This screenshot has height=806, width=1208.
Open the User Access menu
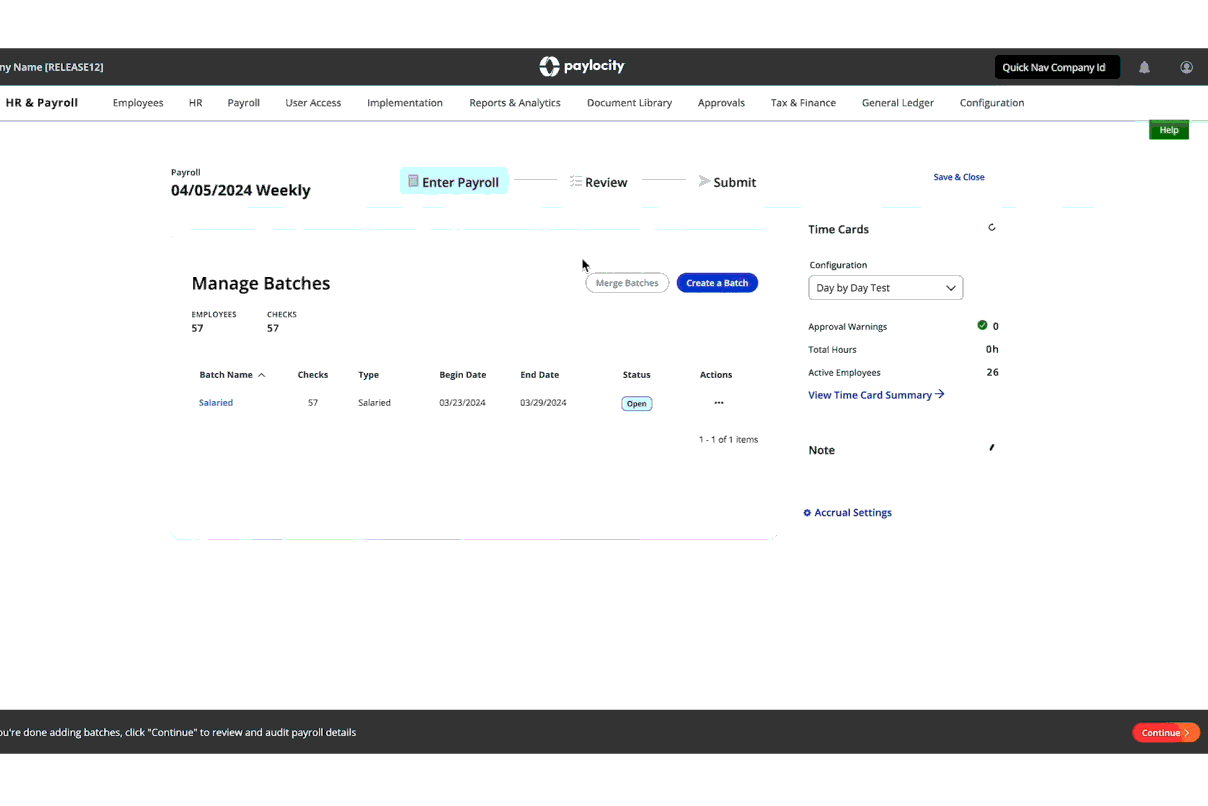(313, 103)
